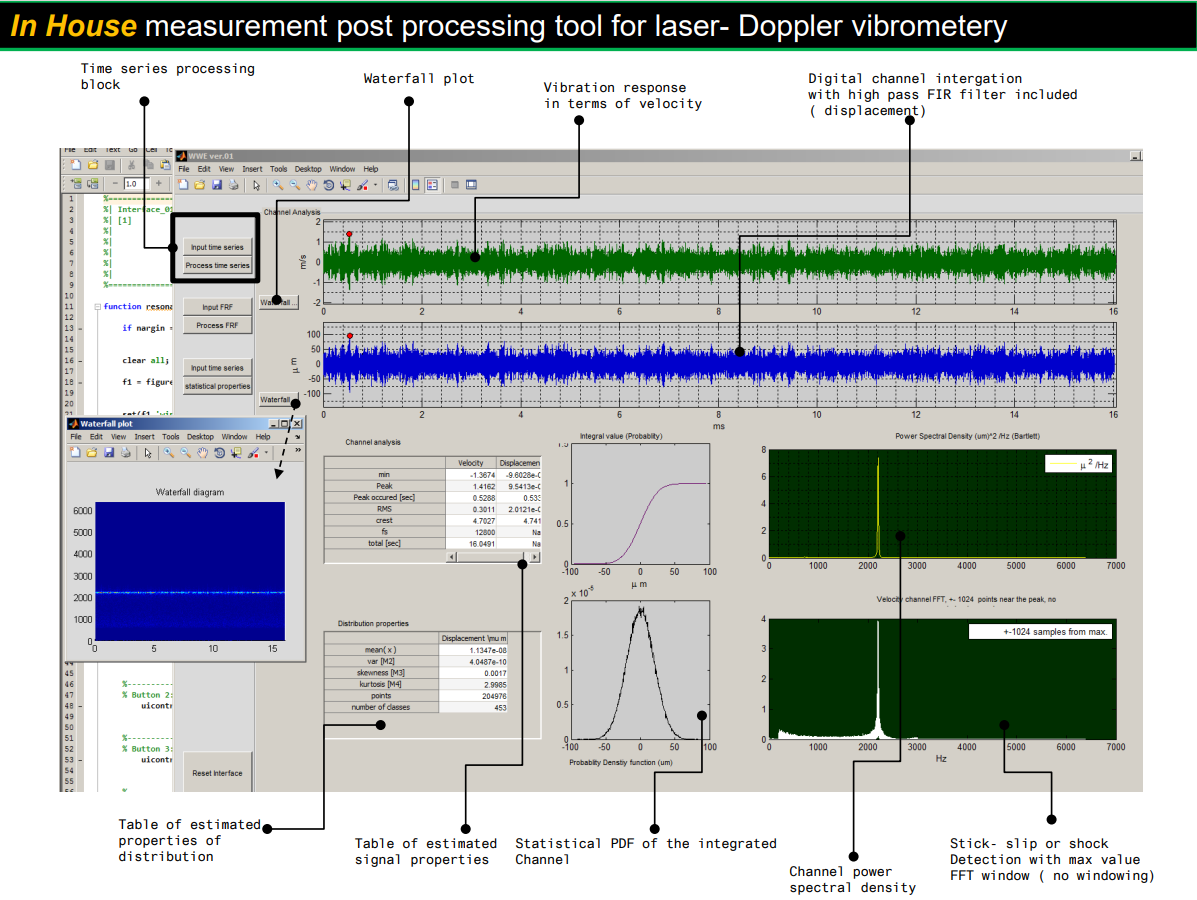Click Channel analysis table scrollbar left arrow
This screenshot has height=900, width=1197.
[x=452, y=557]
